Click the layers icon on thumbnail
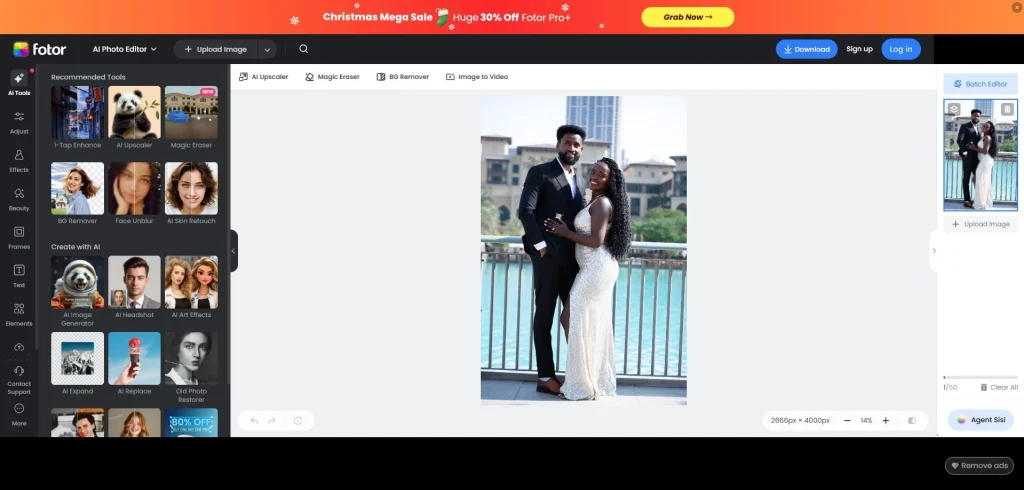 point(954,109)
